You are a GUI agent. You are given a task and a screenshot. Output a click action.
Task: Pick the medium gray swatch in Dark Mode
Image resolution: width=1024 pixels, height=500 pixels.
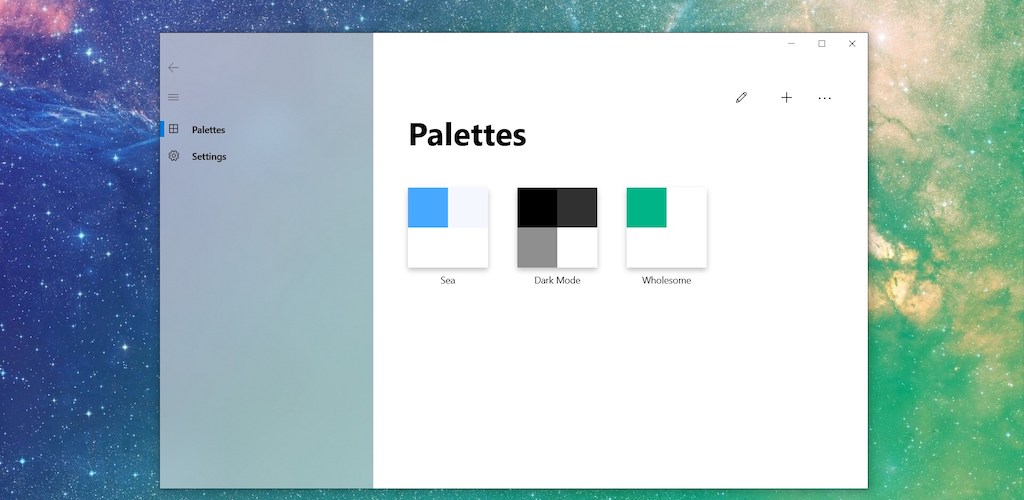pyautogui.click(x=537, y=247)
